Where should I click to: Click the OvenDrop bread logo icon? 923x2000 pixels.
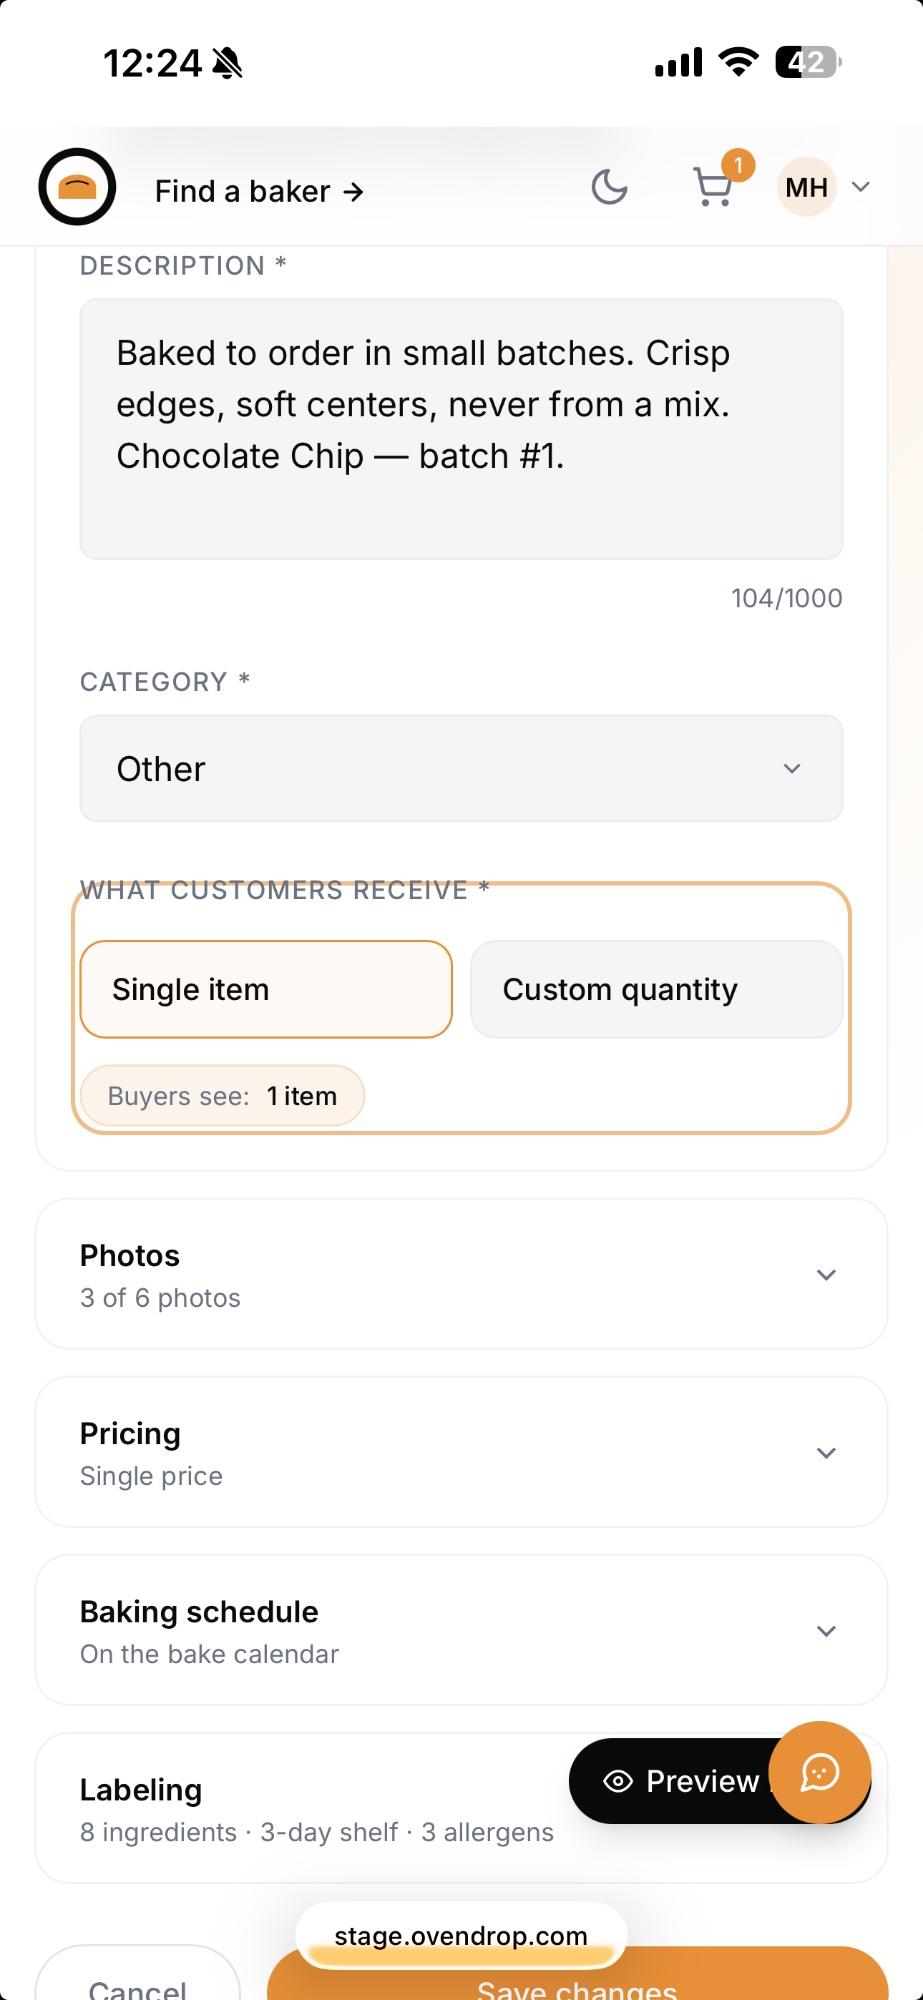click(x=77, y=187)
